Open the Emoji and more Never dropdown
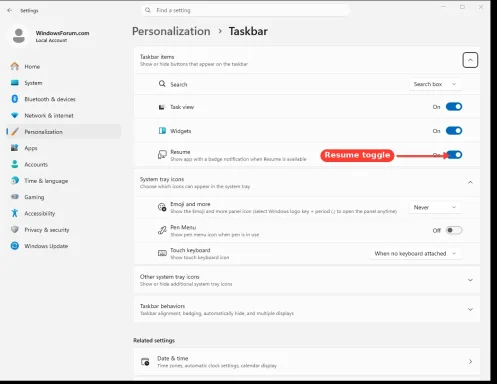Viewport: 497px width, 384px height. [435, 207]
